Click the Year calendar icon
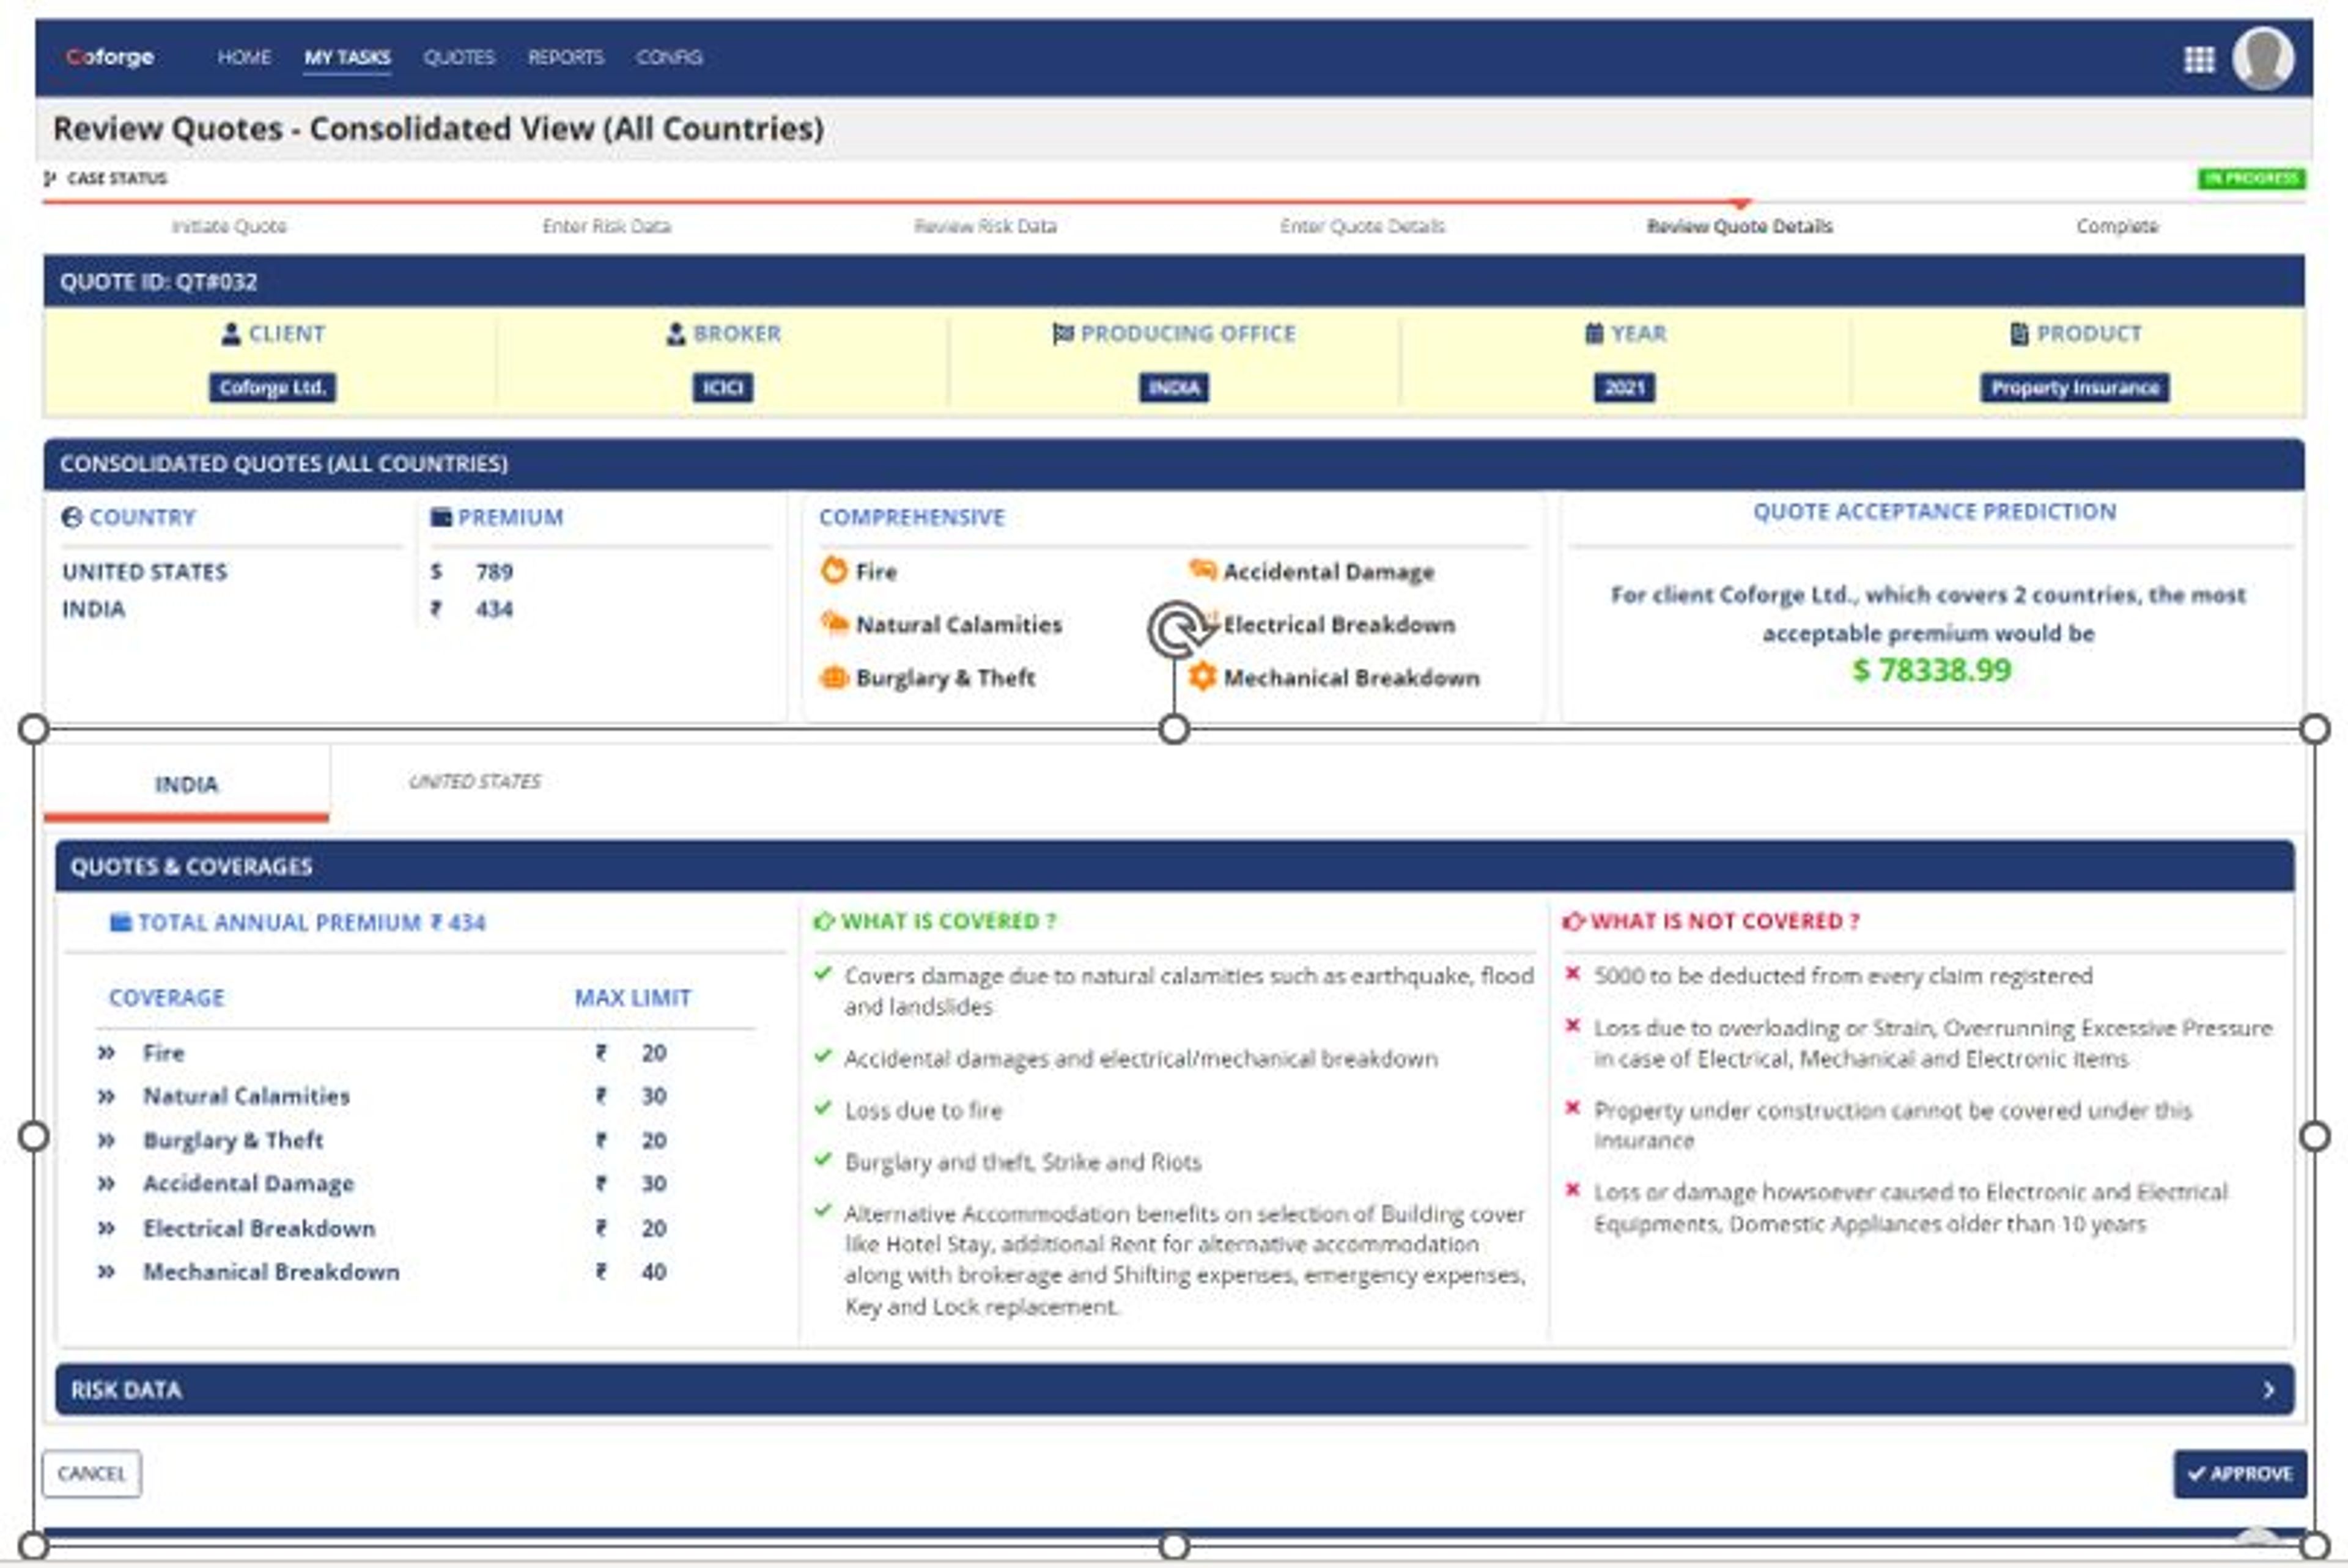This screenshot has width=2348, height=1568. 1594,333
